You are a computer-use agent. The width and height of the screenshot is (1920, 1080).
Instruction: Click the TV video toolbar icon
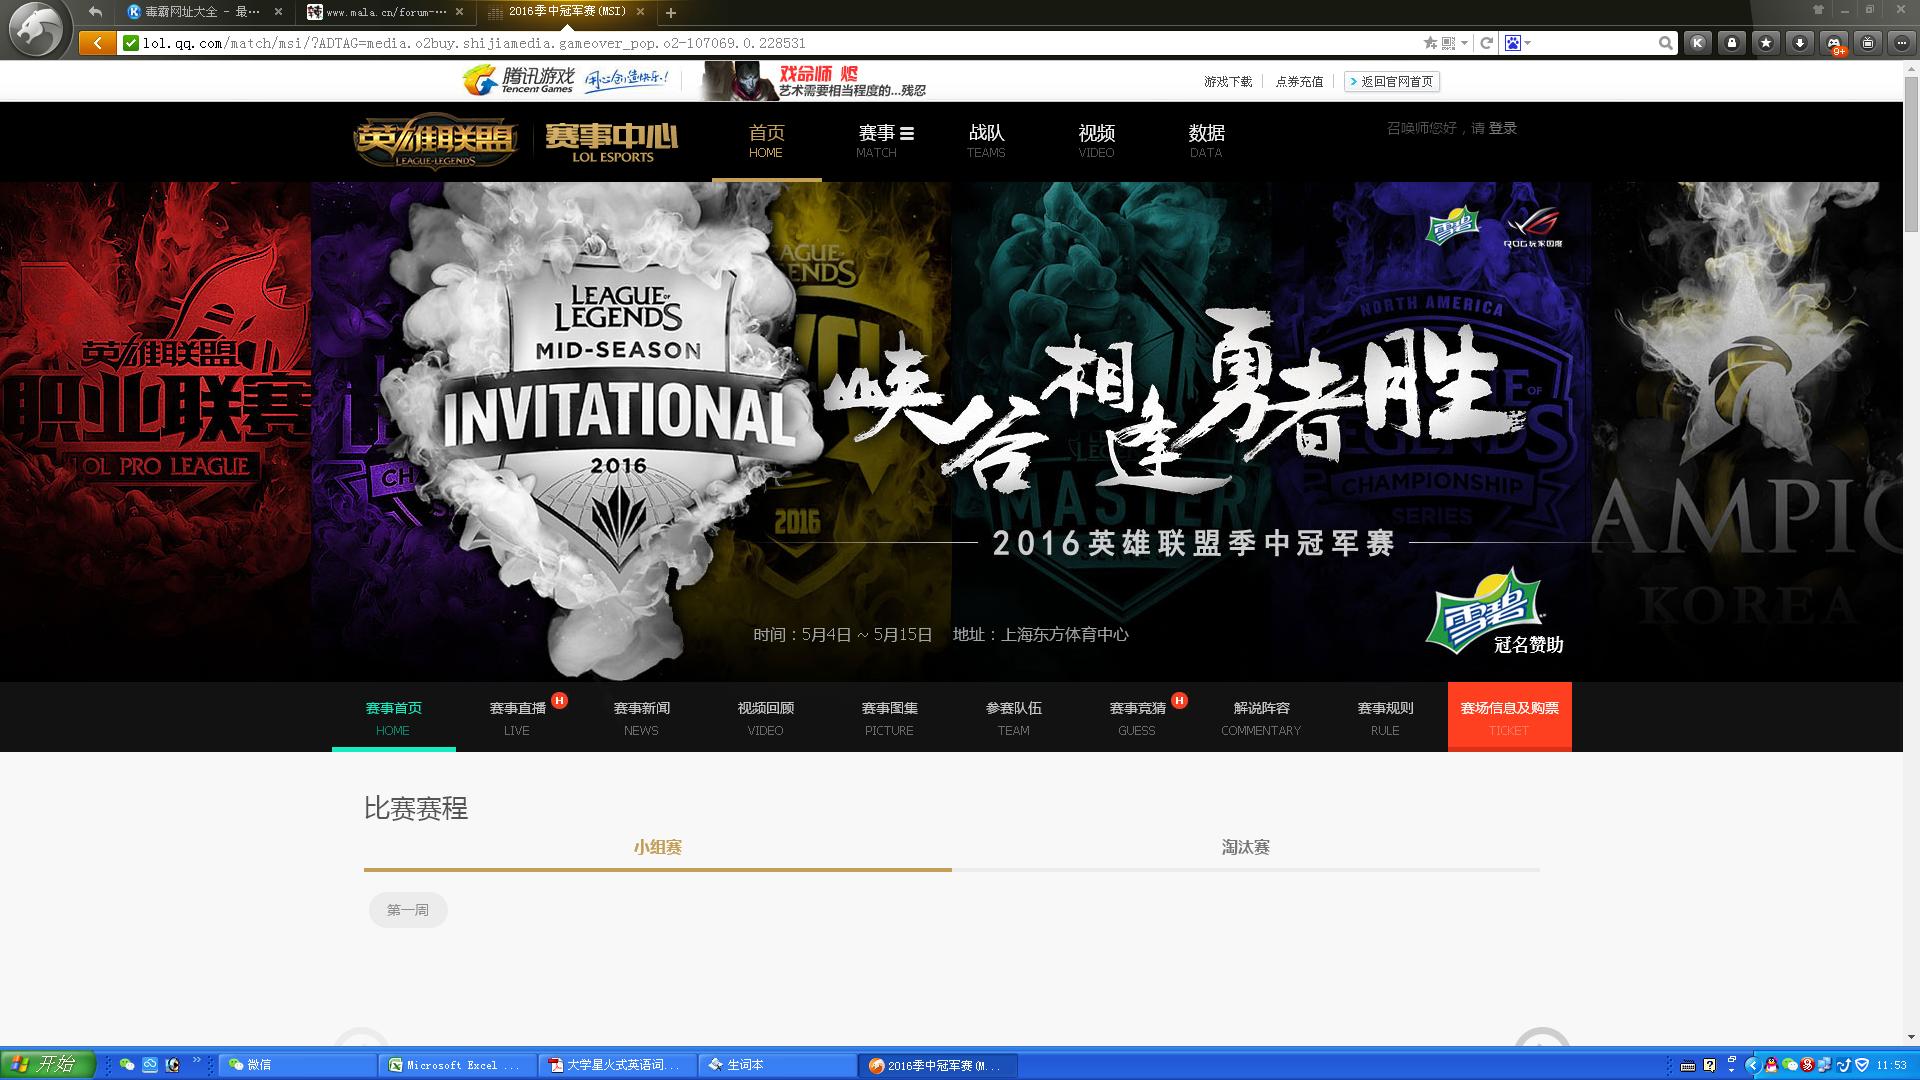(1868, 43)
